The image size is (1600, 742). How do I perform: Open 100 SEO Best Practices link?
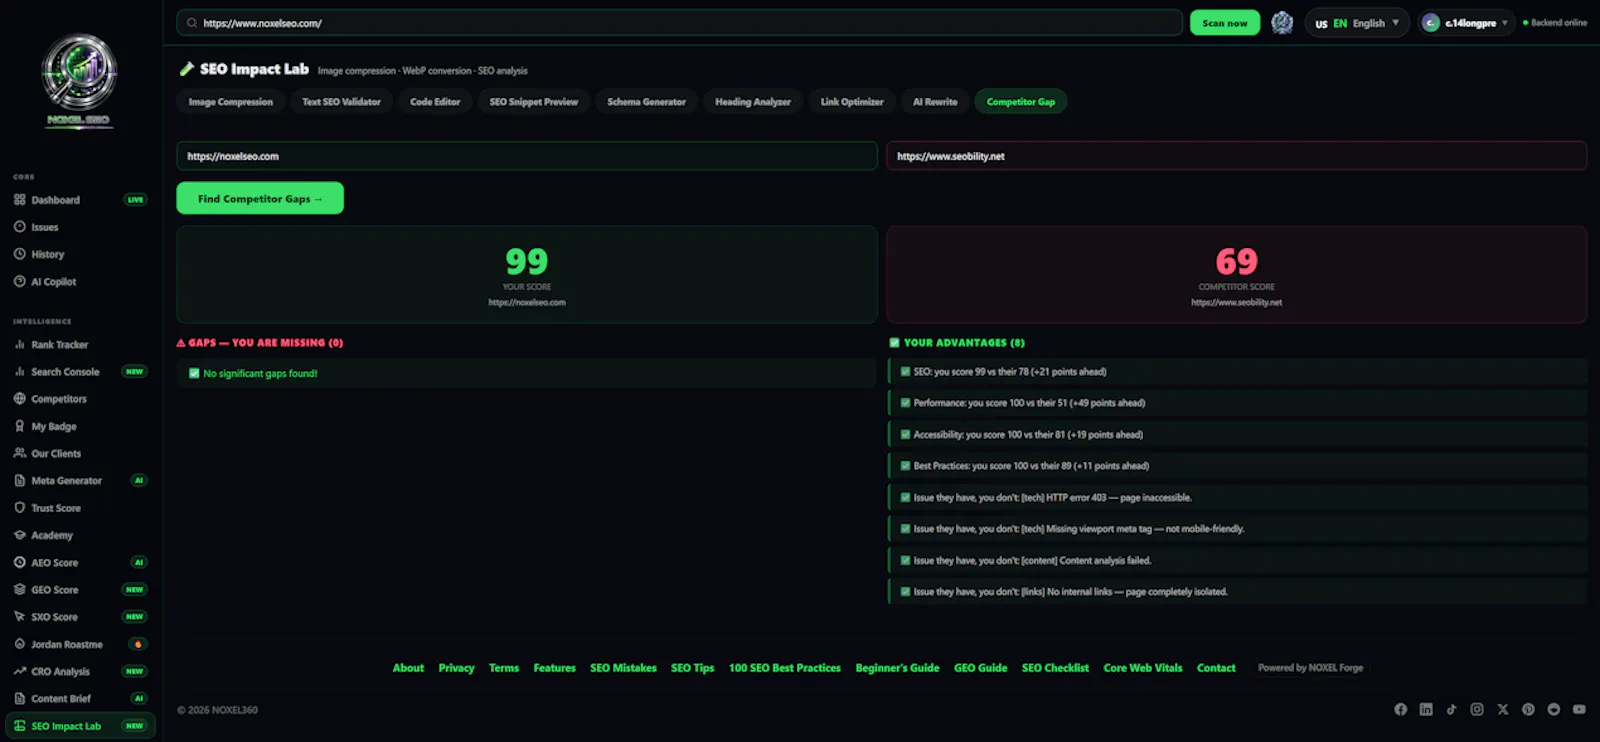pyautogui.click(x=785, y=668)
